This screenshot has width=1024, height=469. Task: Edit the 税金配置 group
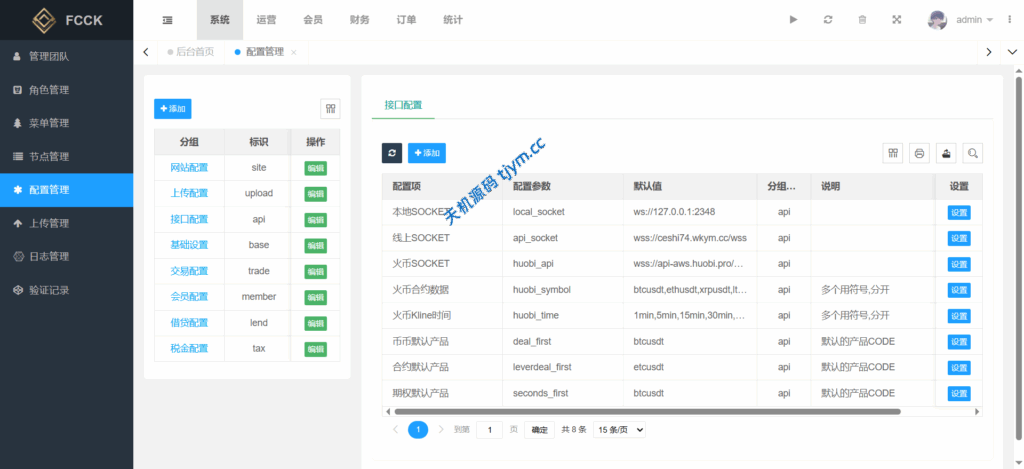(x=315, y=349)
